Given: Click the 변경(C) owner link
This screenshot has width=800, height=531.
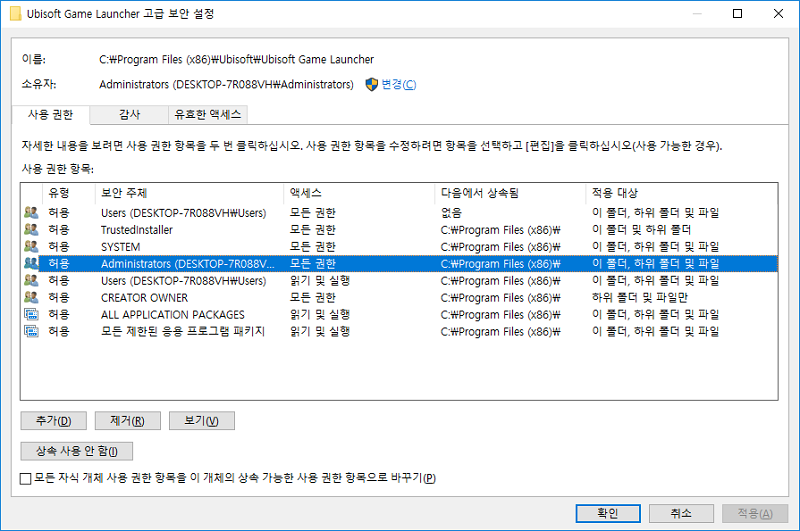Looking at the screenshot, I should coord(398,85).
